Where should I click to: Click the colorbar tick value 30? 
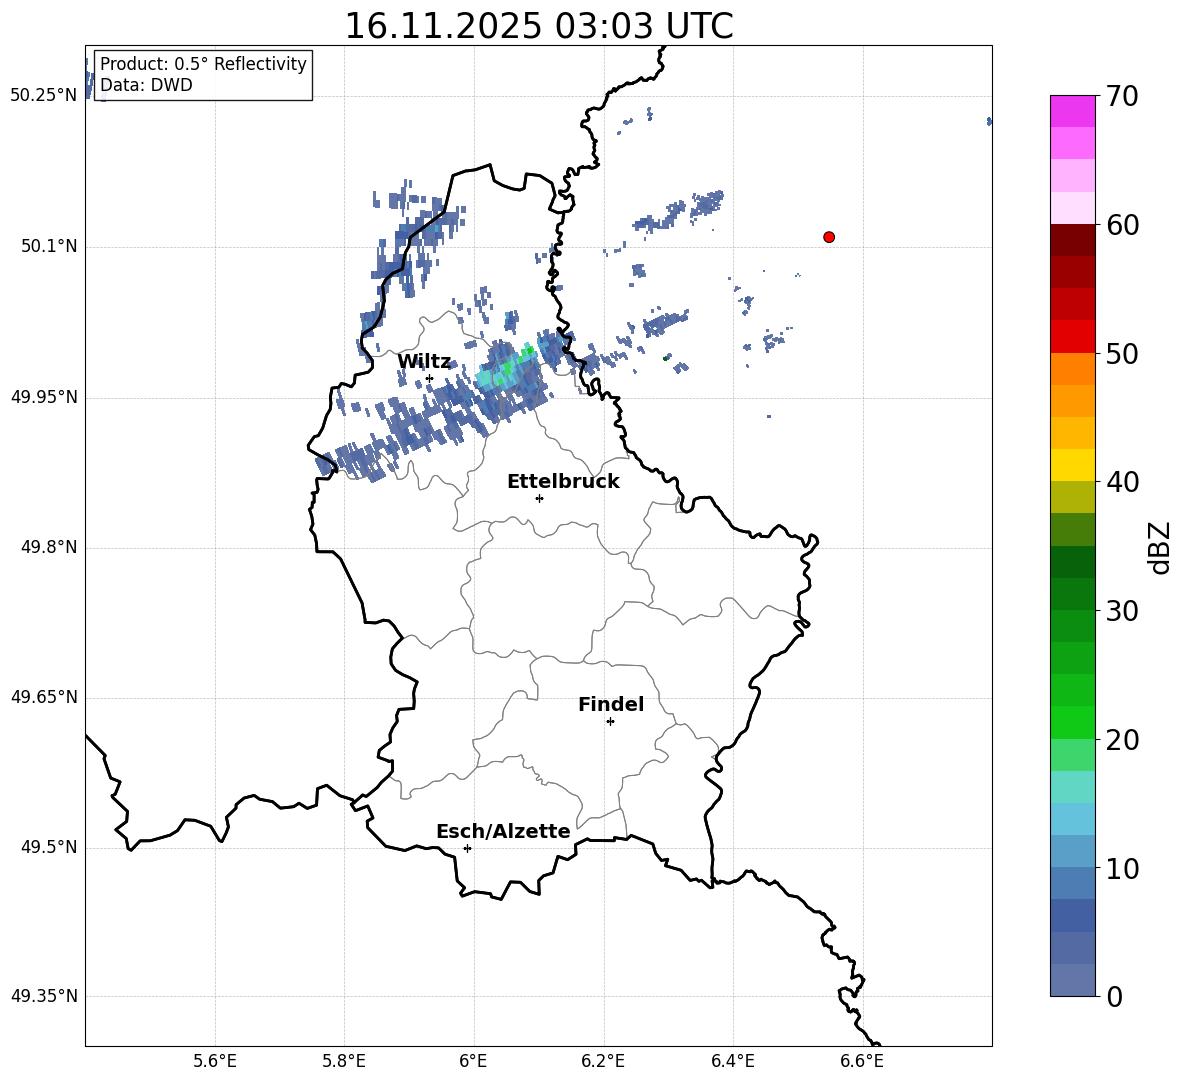(x=1123, y=611)
